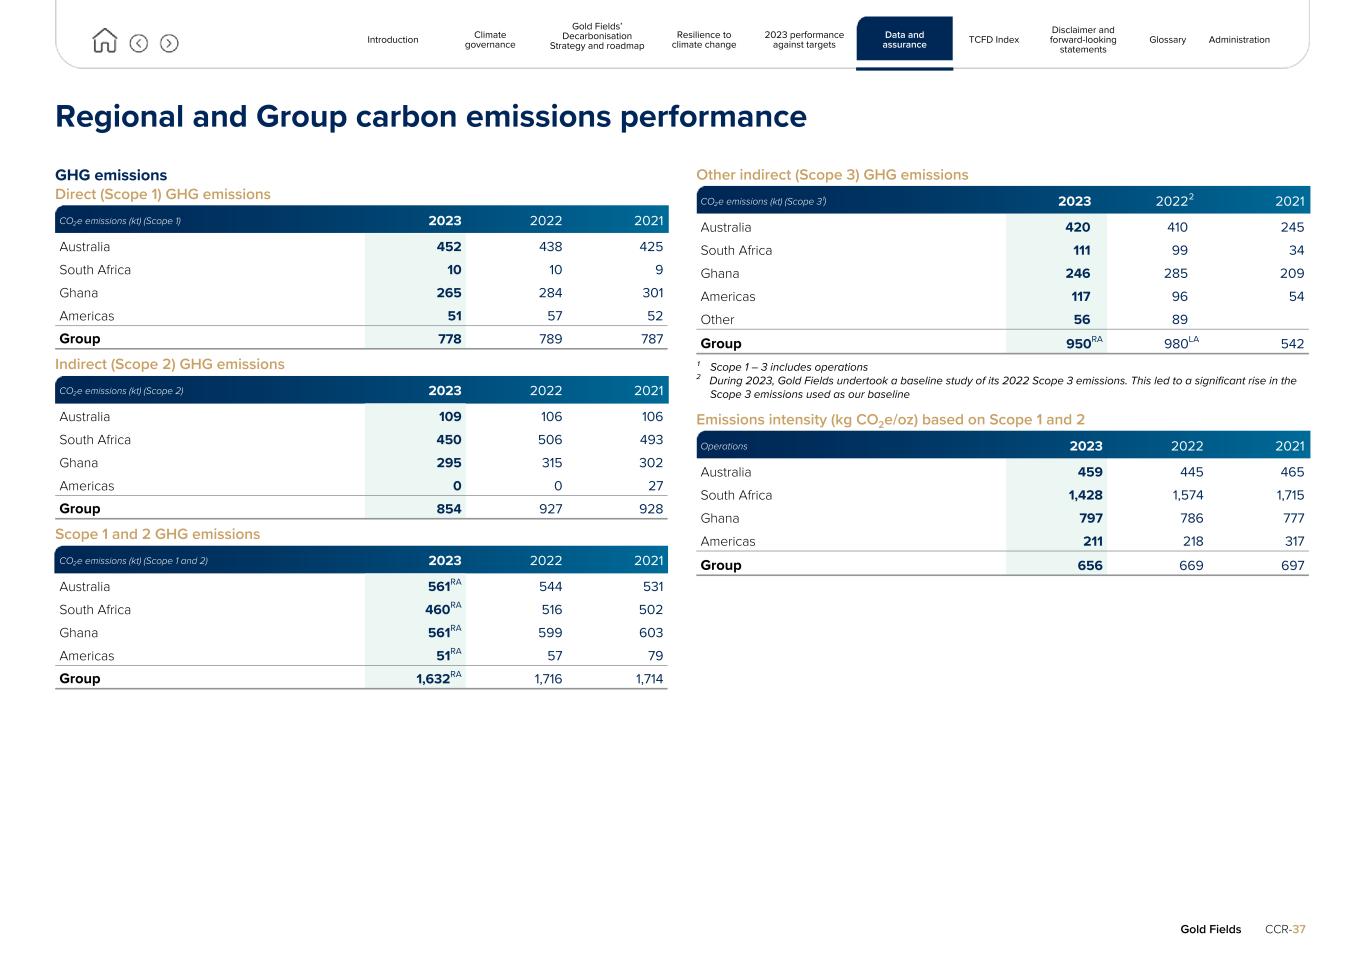Click the Direct (Scope 1) GHG emissions heading
The height and width of the screenshot is (968, 1365).
pos(163,194)
